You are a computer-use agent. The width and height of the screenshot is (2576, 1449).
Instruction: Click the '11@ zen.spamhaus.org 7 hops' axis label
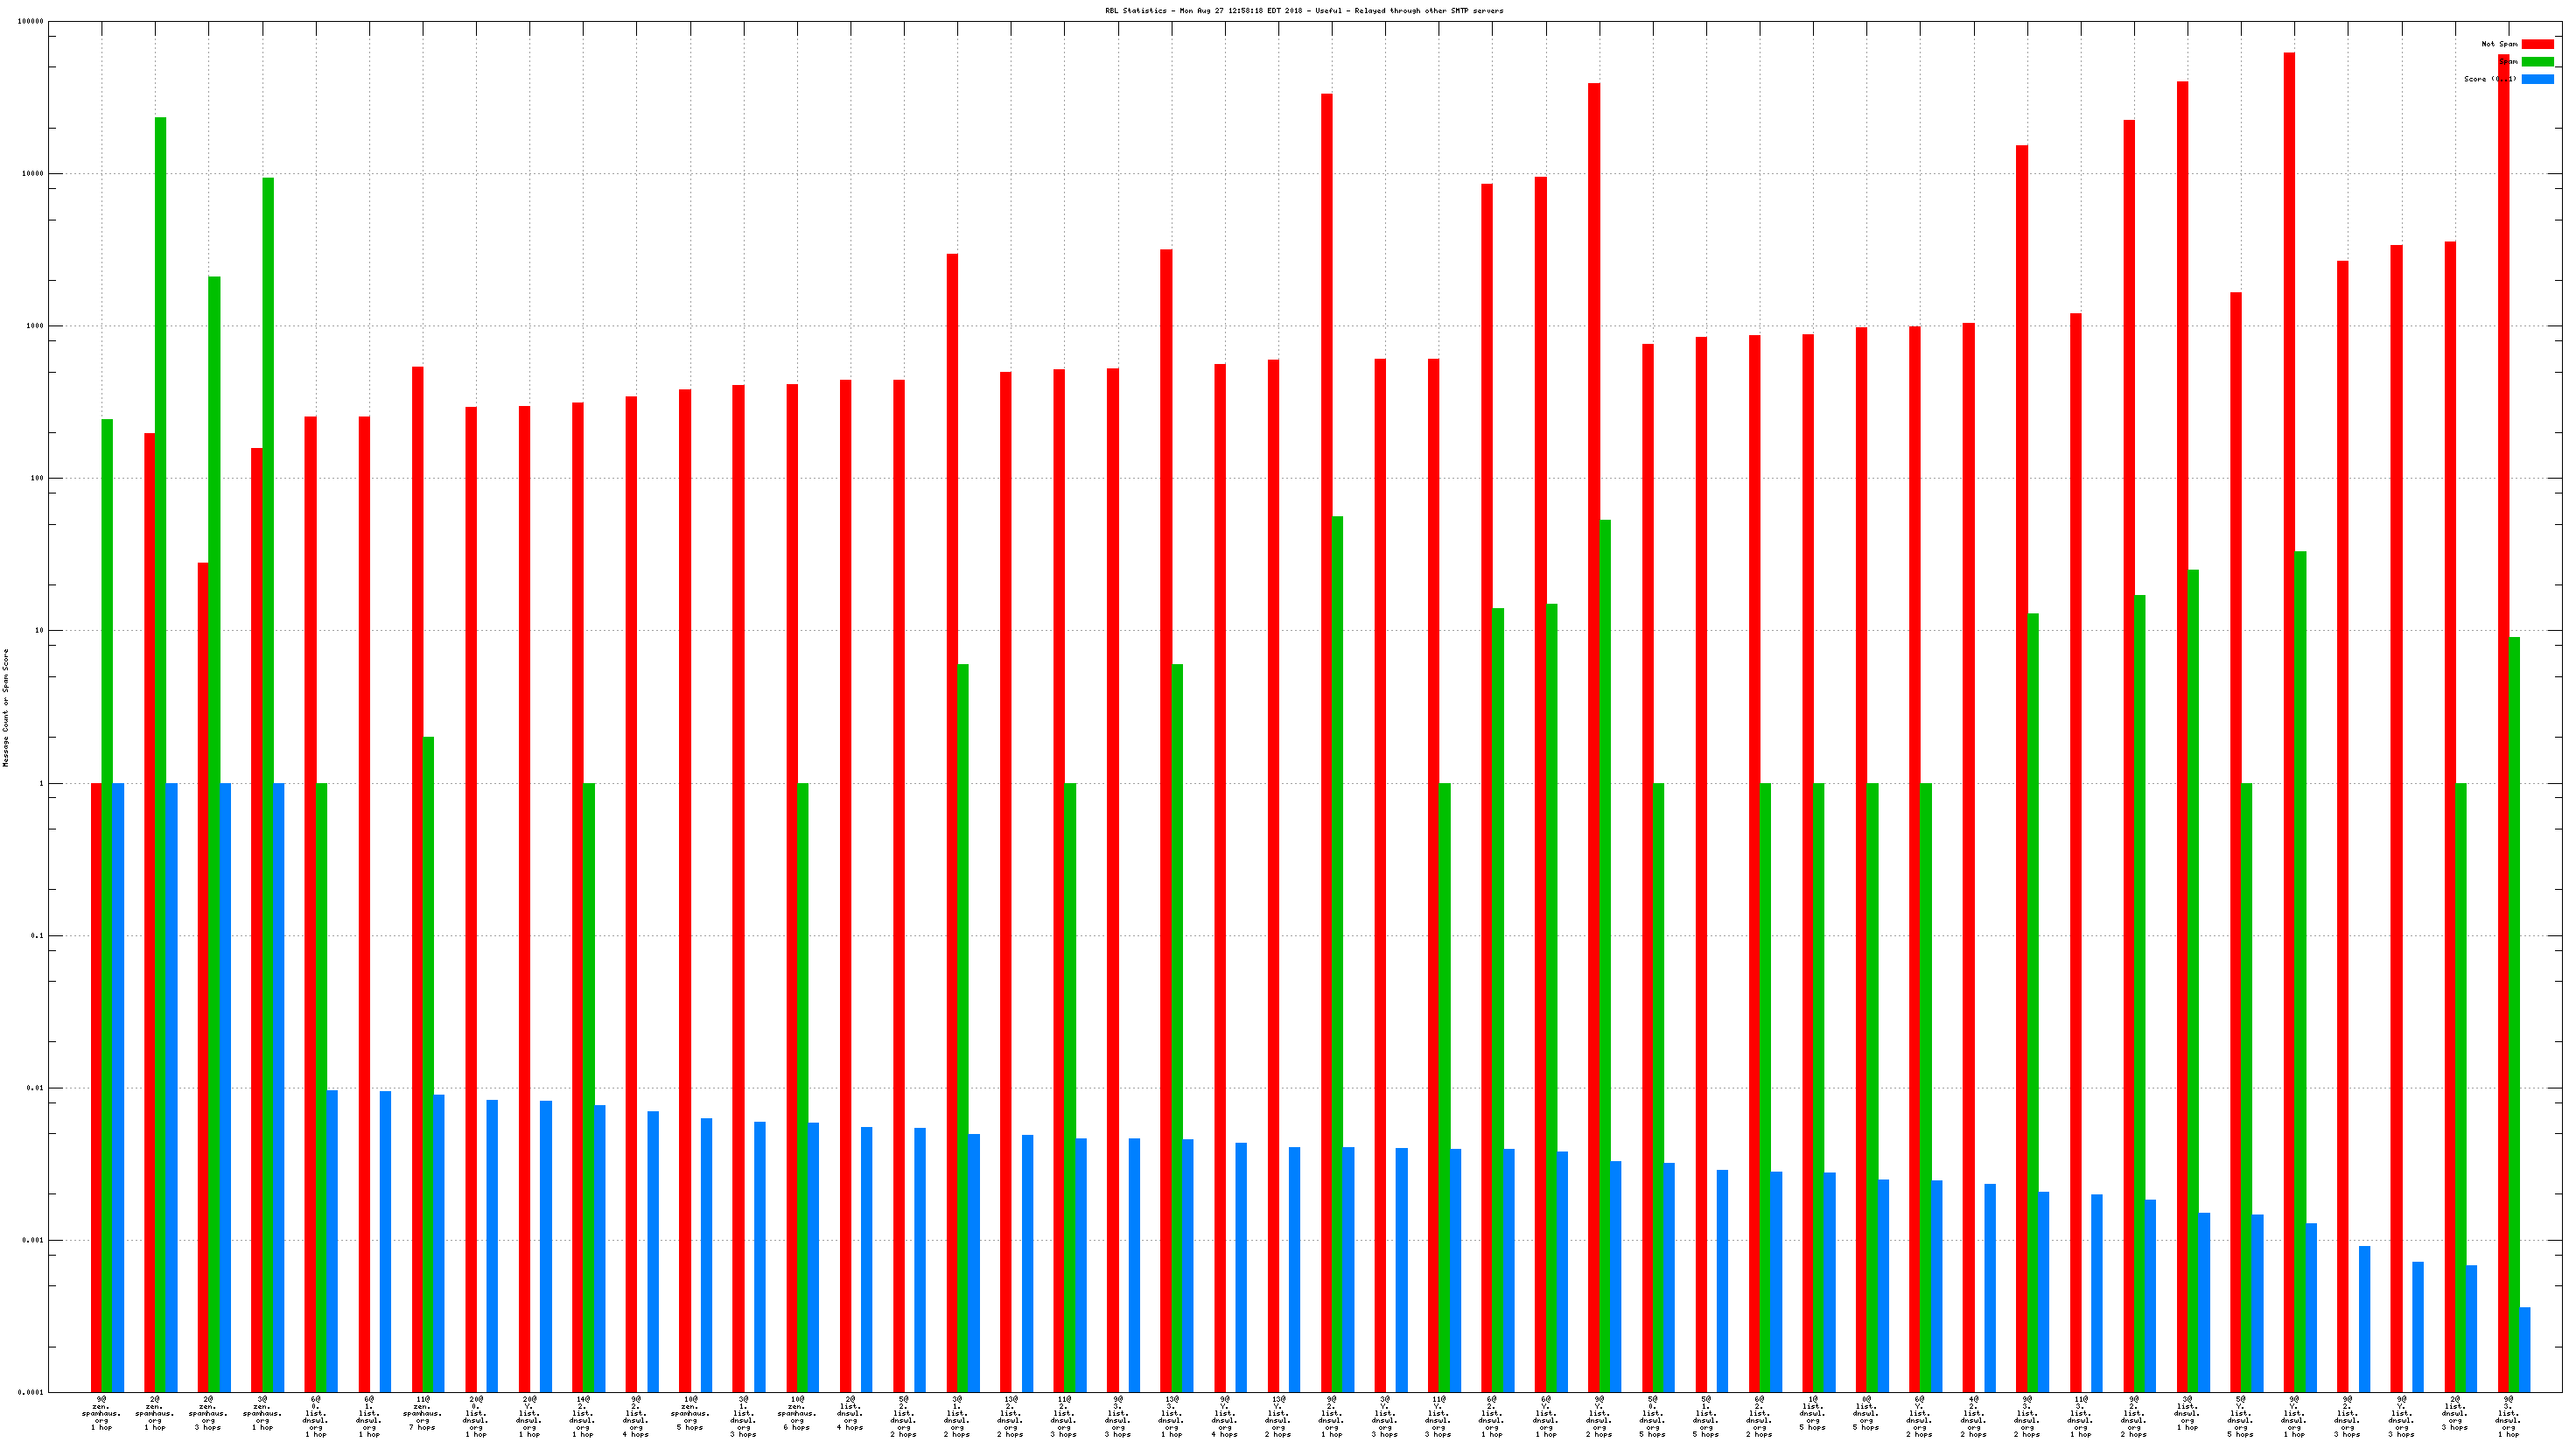coord(422,1413)
